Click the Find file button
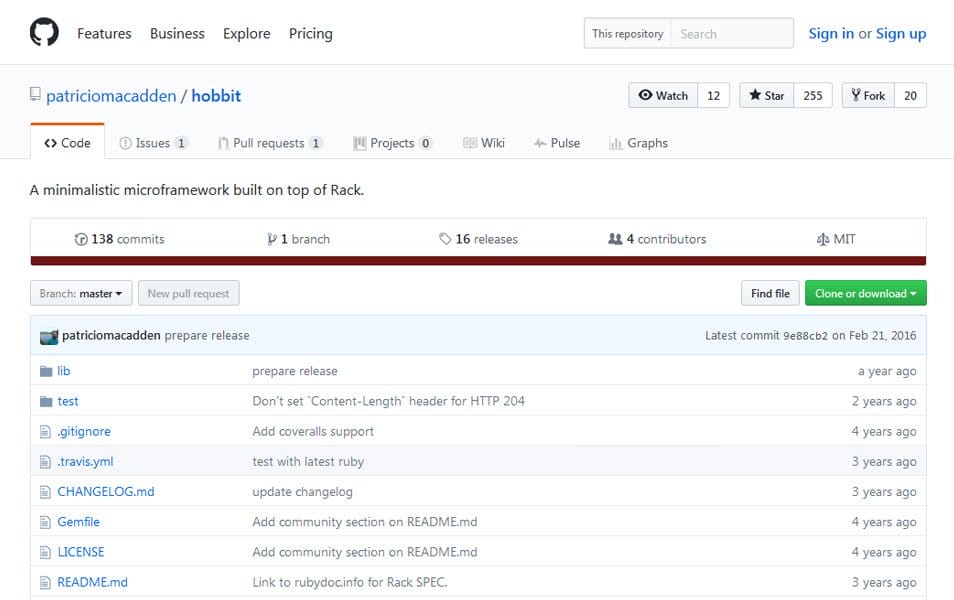The width and height of the screenshot is (954, 600). (770, 293)
